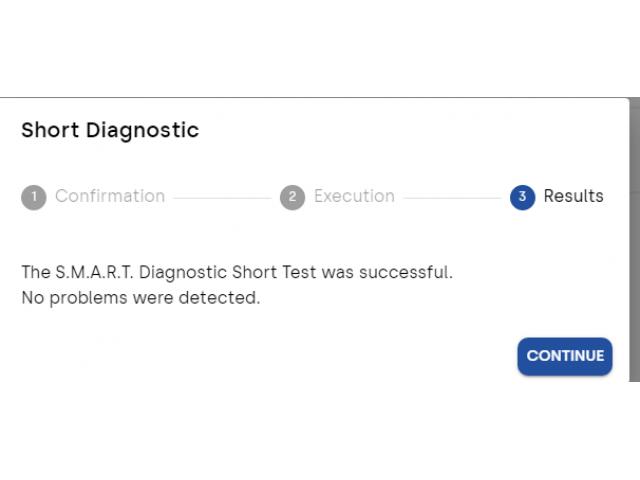Viewport: 640px width, 480px height.
Task: Select the blue step 3 circle
Action: [x=522, y=197]
